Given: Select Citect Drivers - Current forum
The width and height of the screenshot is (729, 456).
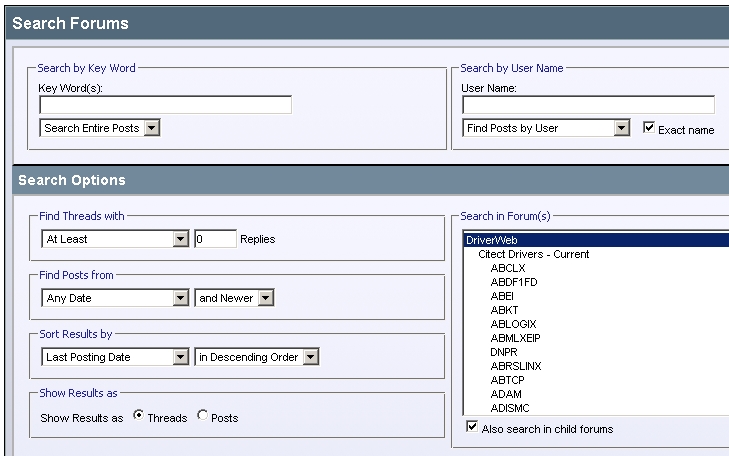Looking at the screenshot, I should 534,254.
